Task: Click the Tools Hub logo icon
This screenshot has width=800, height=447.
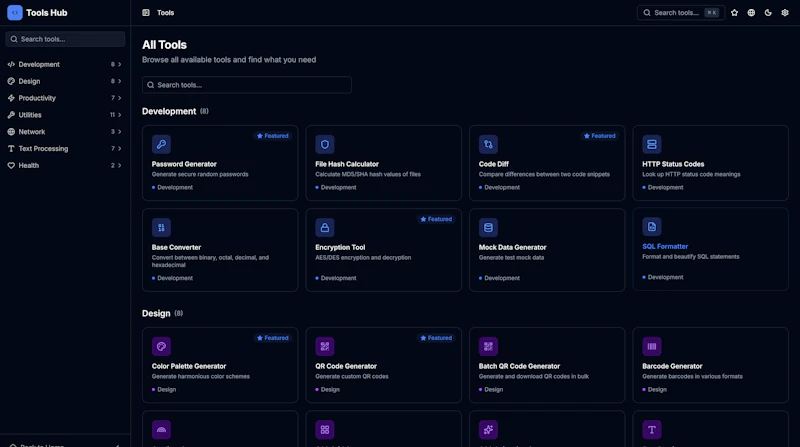Action: coord(15,13)
